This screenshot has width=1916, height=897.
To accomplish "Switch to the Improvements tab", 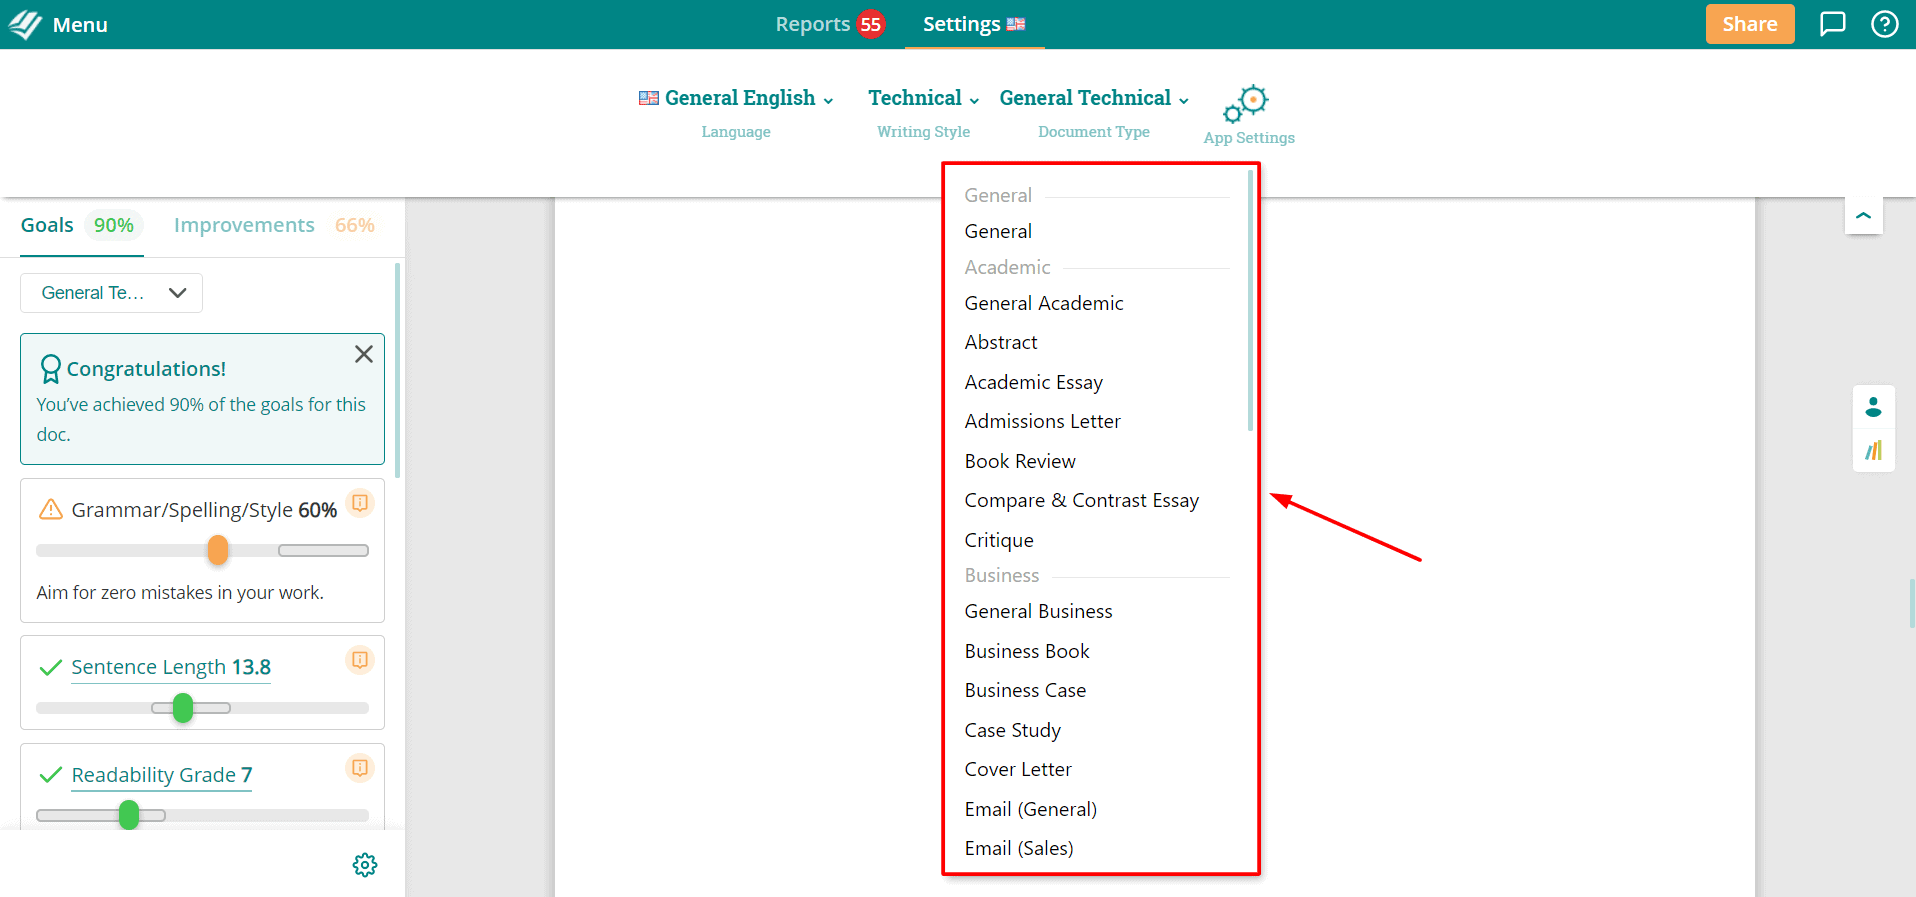I will [x=274, y=225].
